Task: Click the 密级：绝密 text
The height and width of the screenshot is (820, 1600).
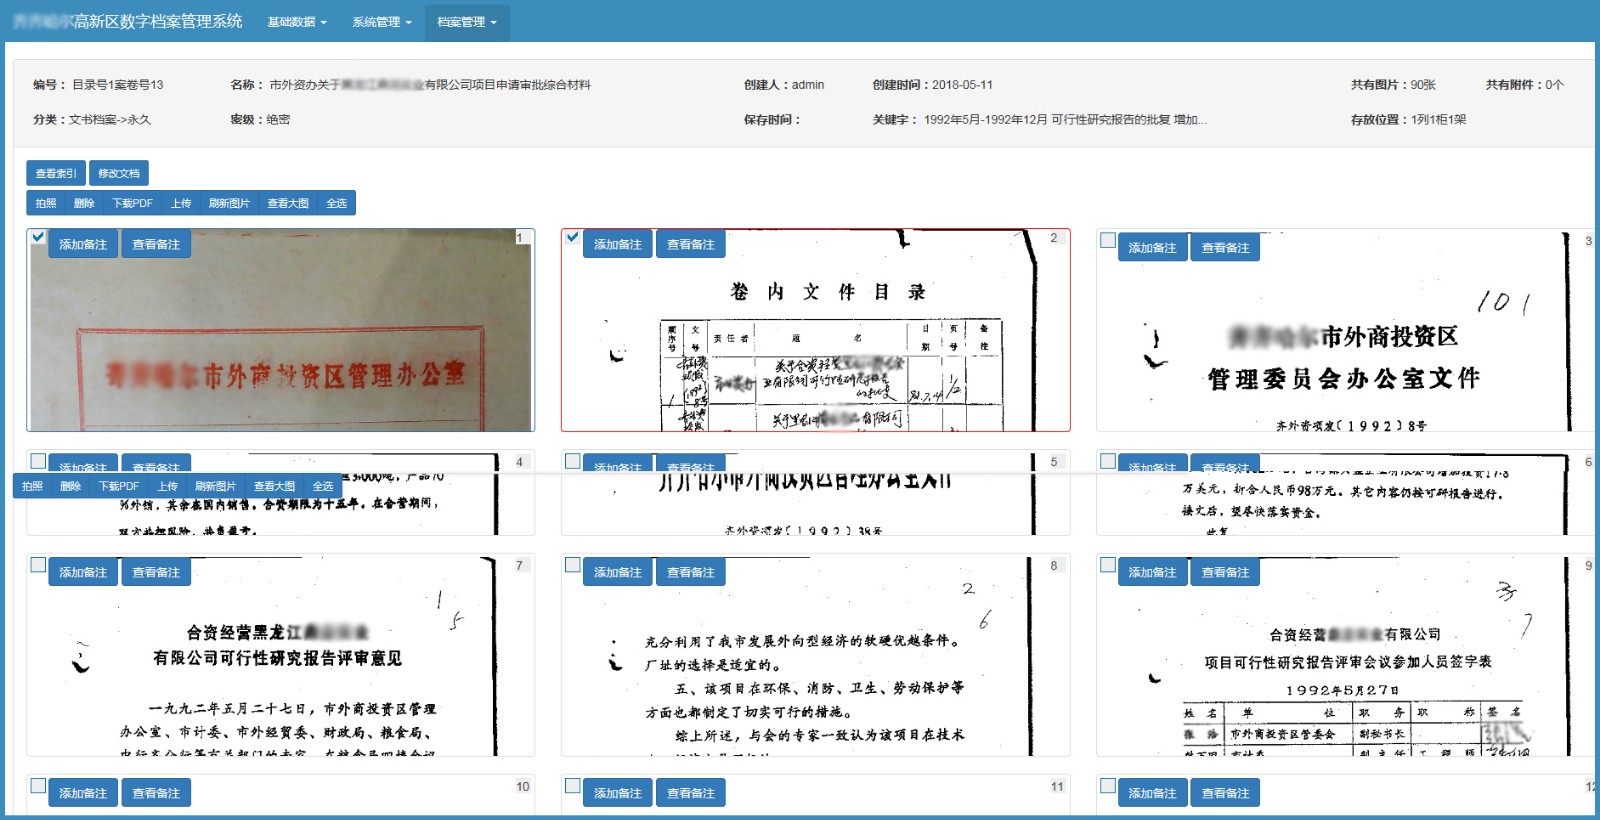Action: [260, 119]
